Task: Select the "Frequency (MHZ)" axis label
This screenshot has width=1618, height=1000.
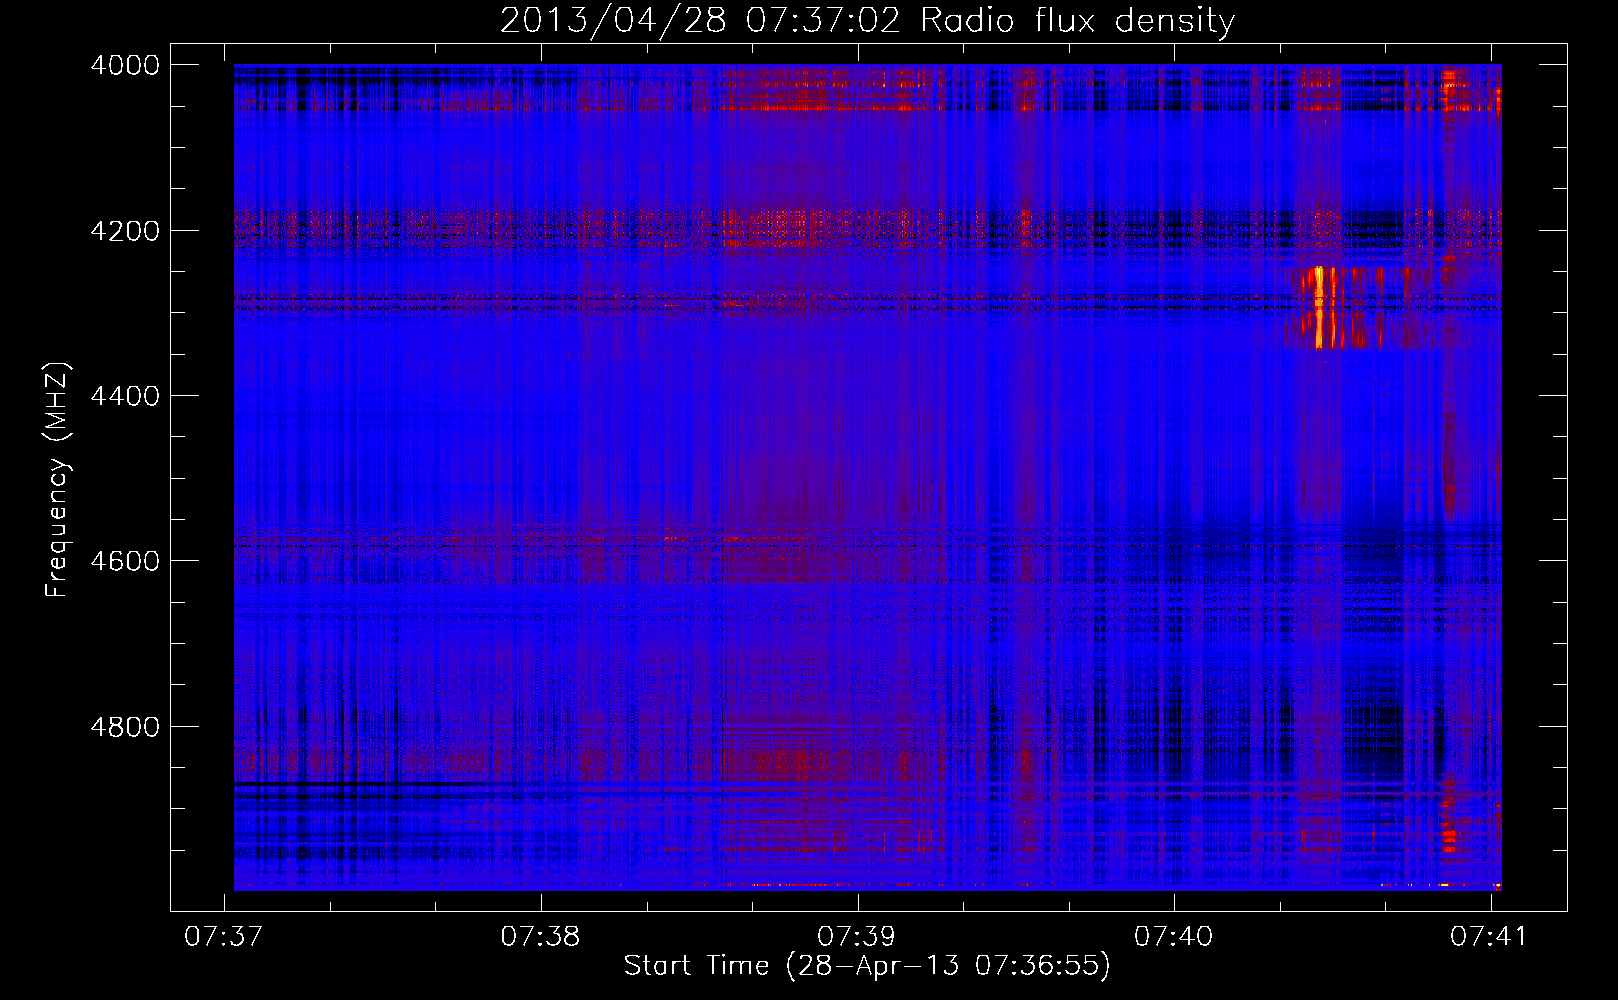Action: 58,480
